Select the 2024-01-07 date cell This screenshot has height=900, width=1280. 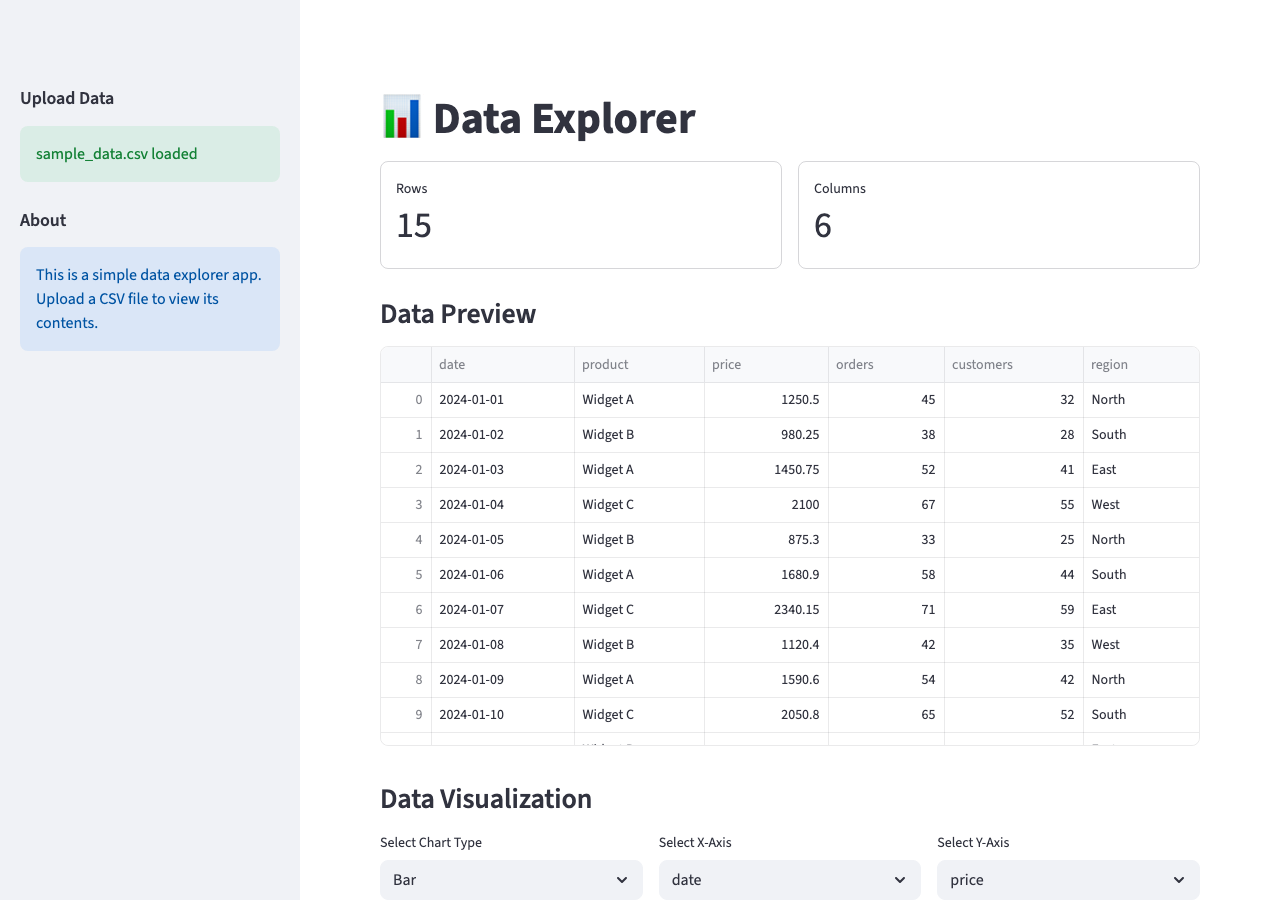(x=472, y=610)
